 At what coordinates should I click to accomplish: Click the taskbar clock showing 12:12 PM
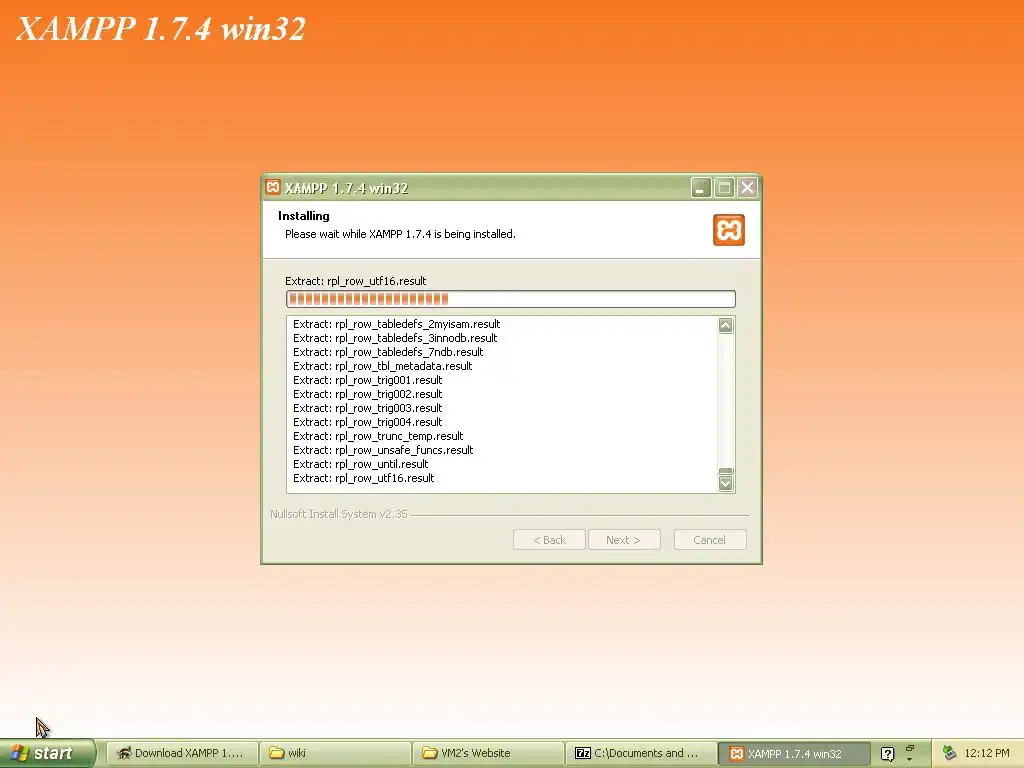pyautogui.click(x=987, y=753)
